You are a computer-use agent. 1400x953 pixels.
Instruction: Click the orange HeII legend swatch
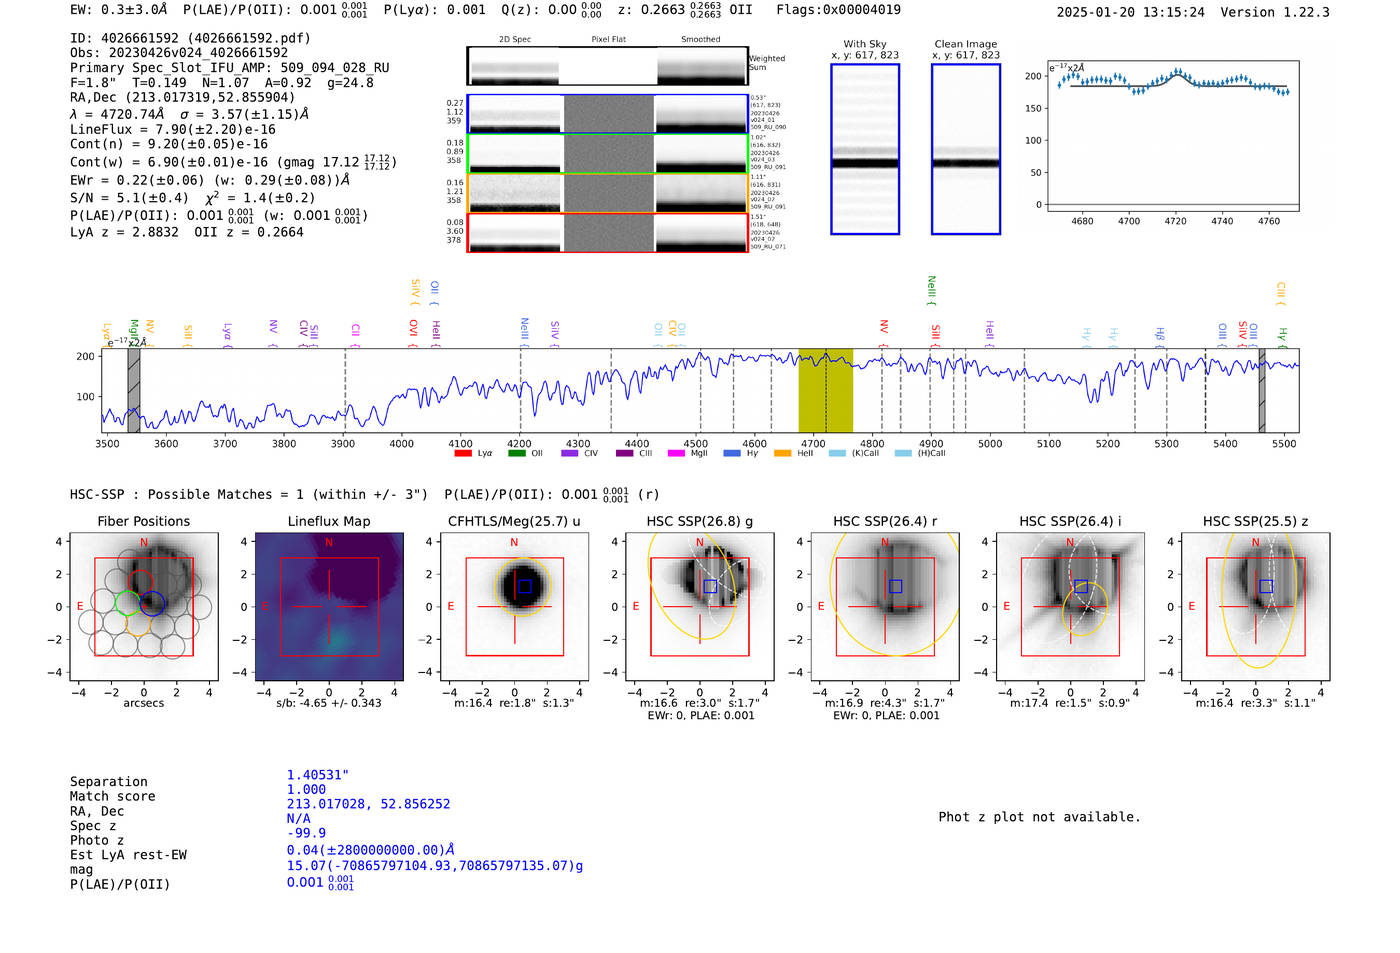783,454
